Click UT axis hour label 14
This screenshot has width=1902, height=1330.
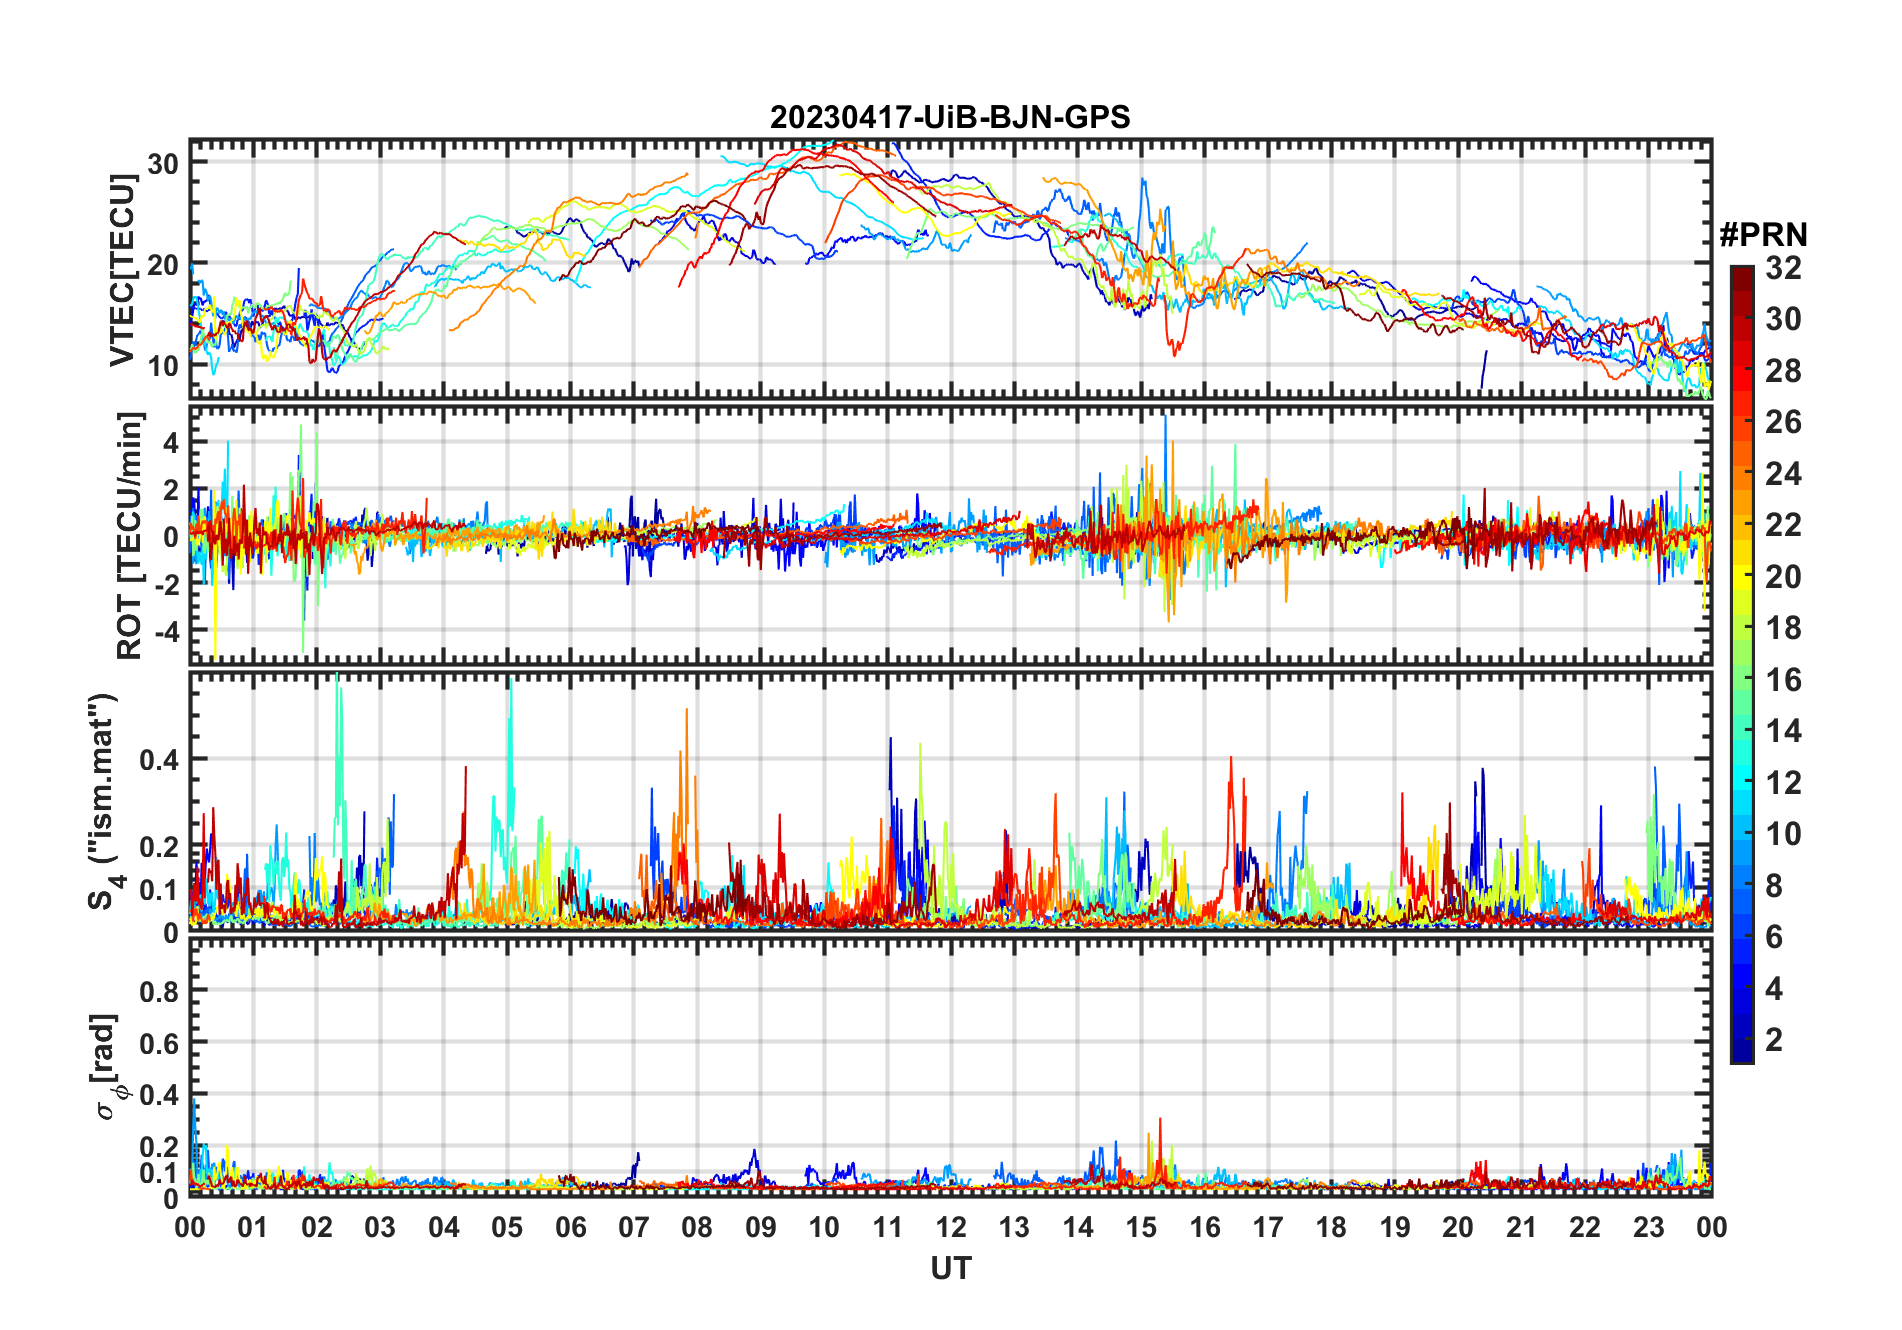pos(1078,1227)
